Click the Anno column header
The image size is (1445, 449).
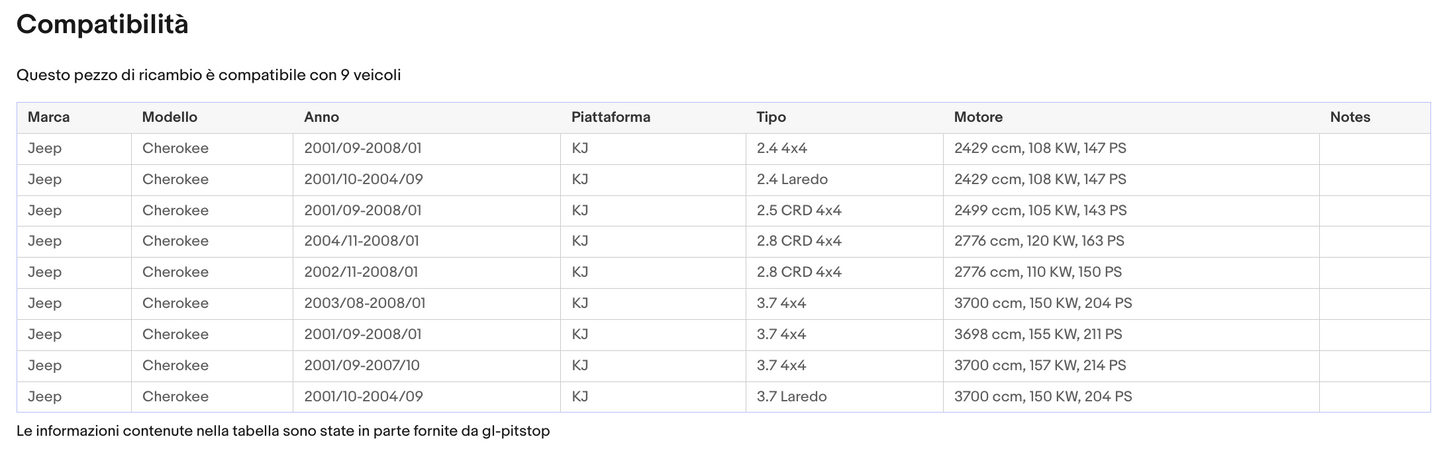click(x=321, y=117)
